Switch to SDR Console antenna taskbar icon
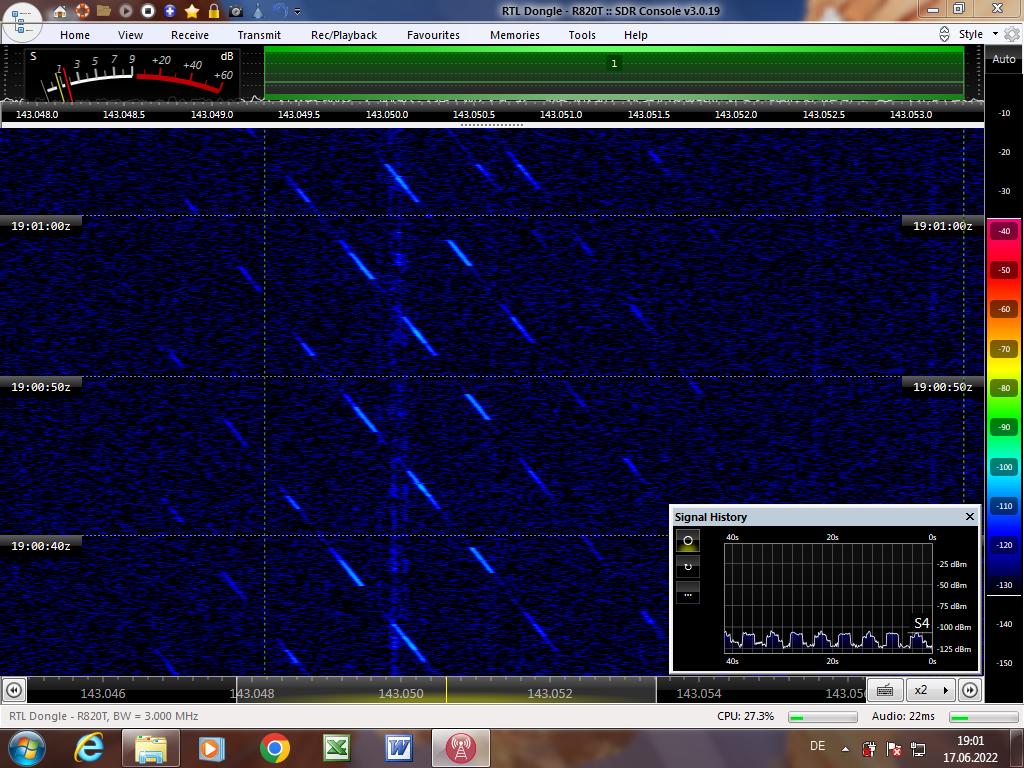Screen dimensions: 1024x768 click(461, 748)
